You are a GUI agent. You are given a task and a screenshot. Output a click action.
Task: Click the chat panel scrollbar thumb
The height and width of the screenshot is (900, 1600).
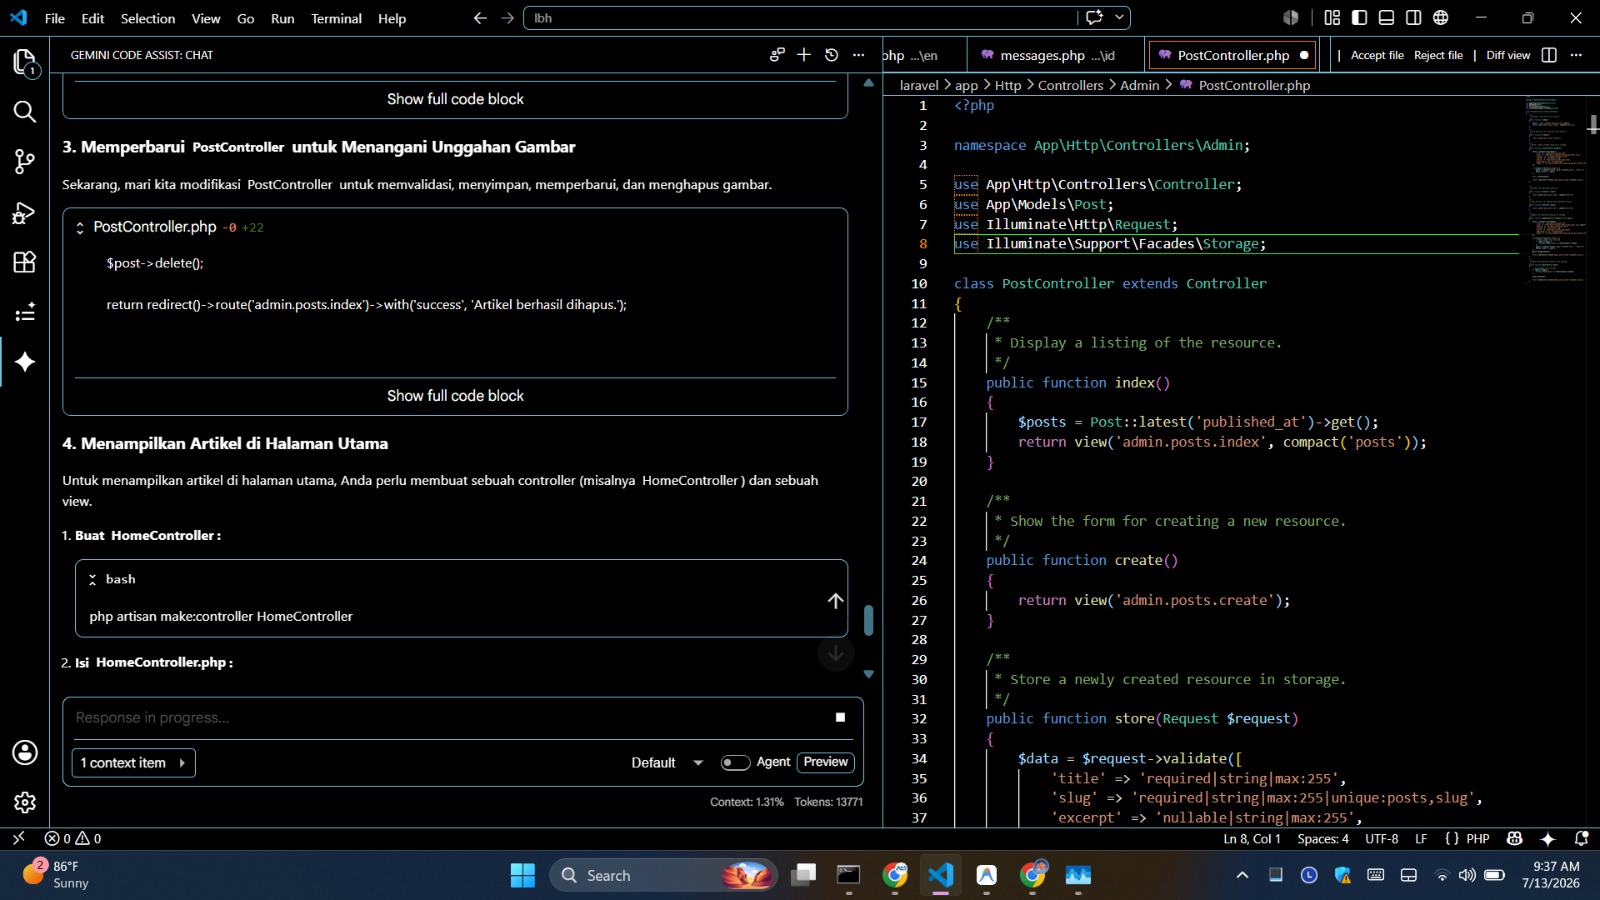(x=868, y=620)
